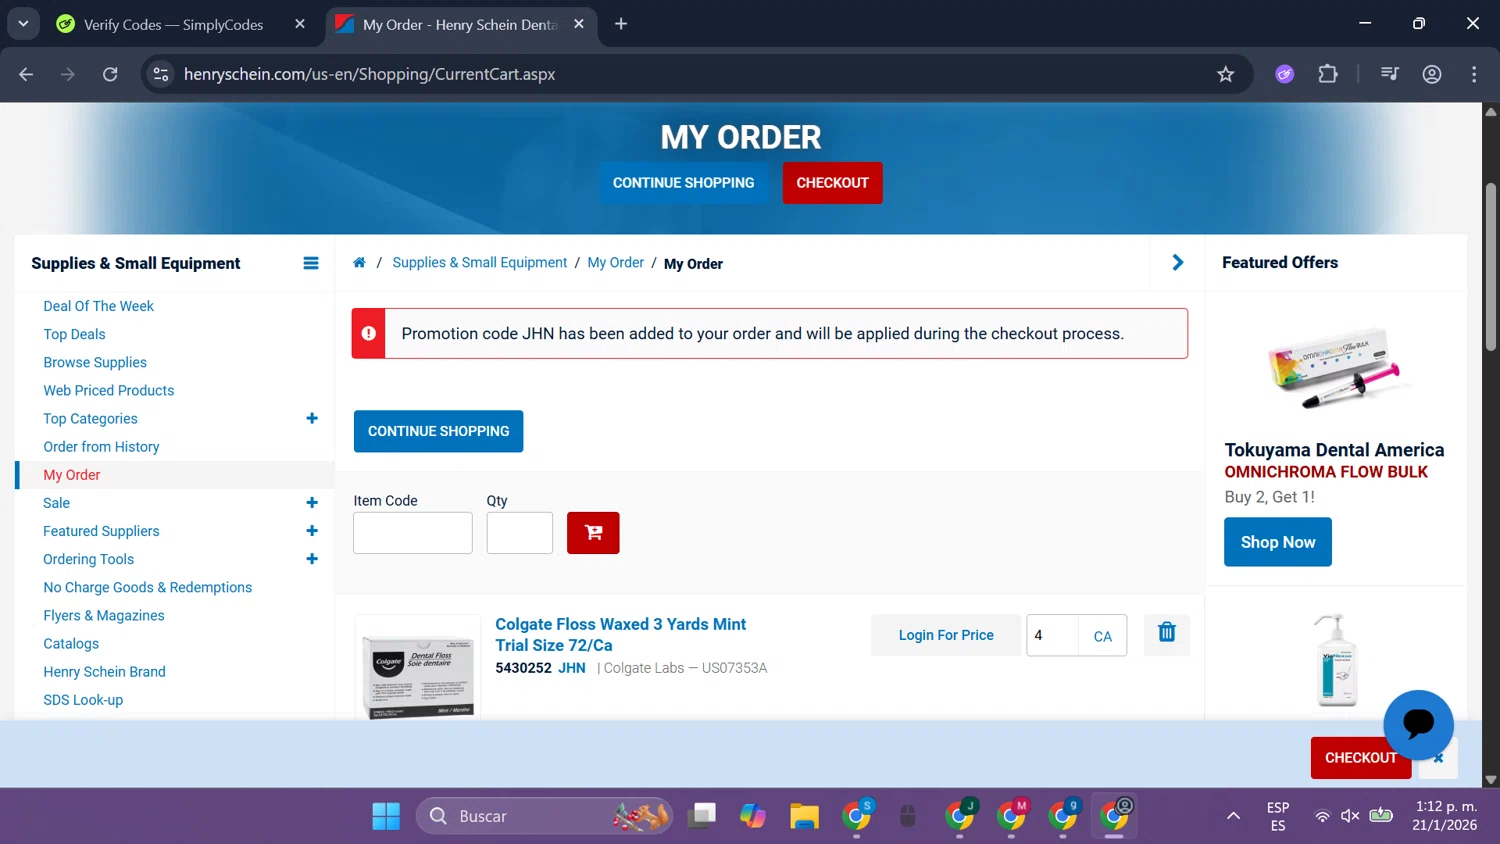Click the right chevron next to breadcrumb

1178,262
